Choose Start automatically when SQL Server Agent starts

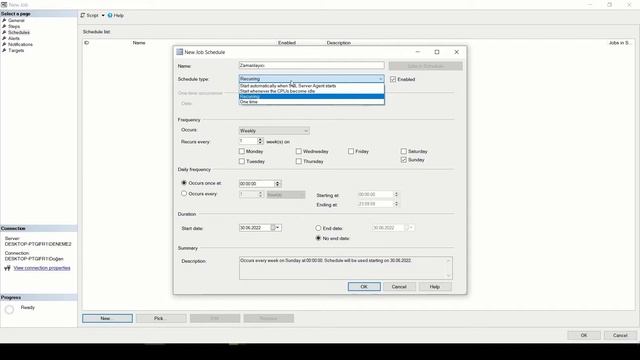(x=311, y=86)
